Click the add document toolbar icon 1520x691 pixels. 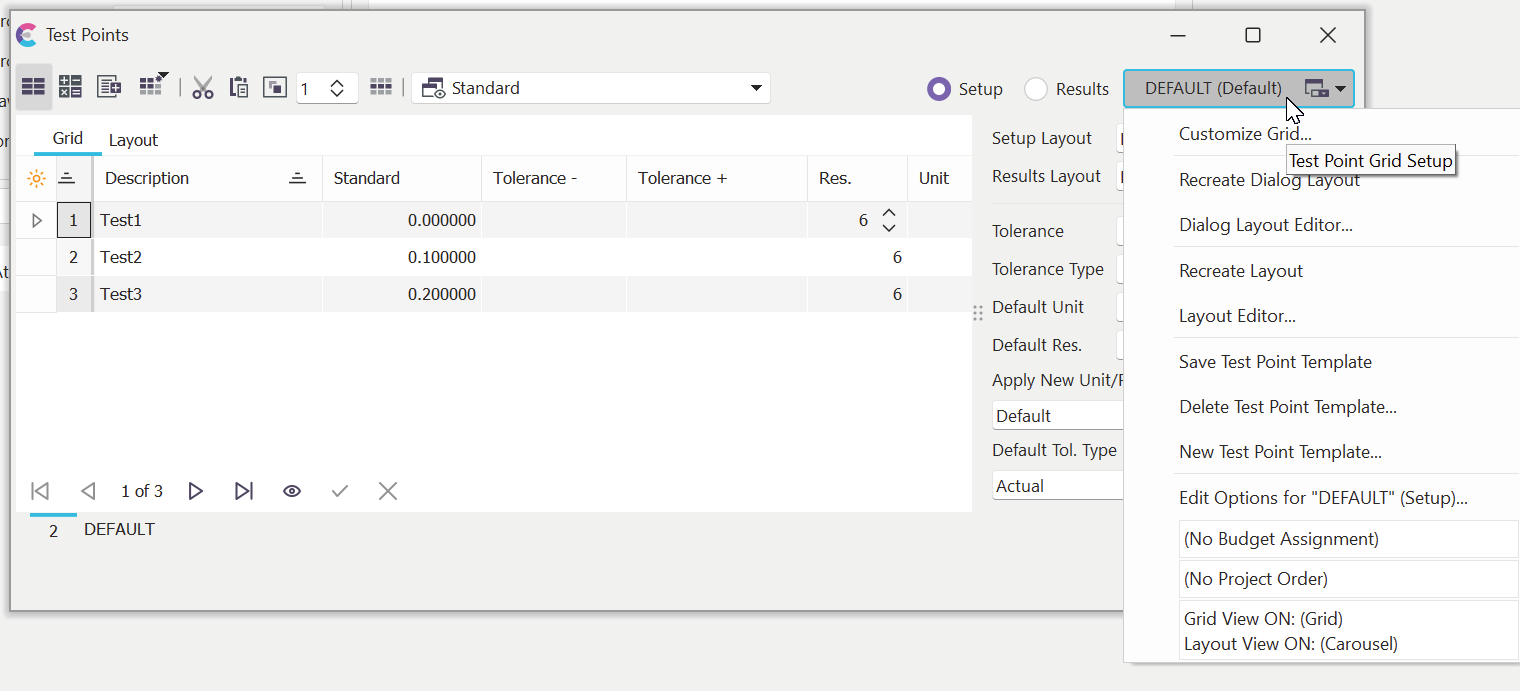109,87
